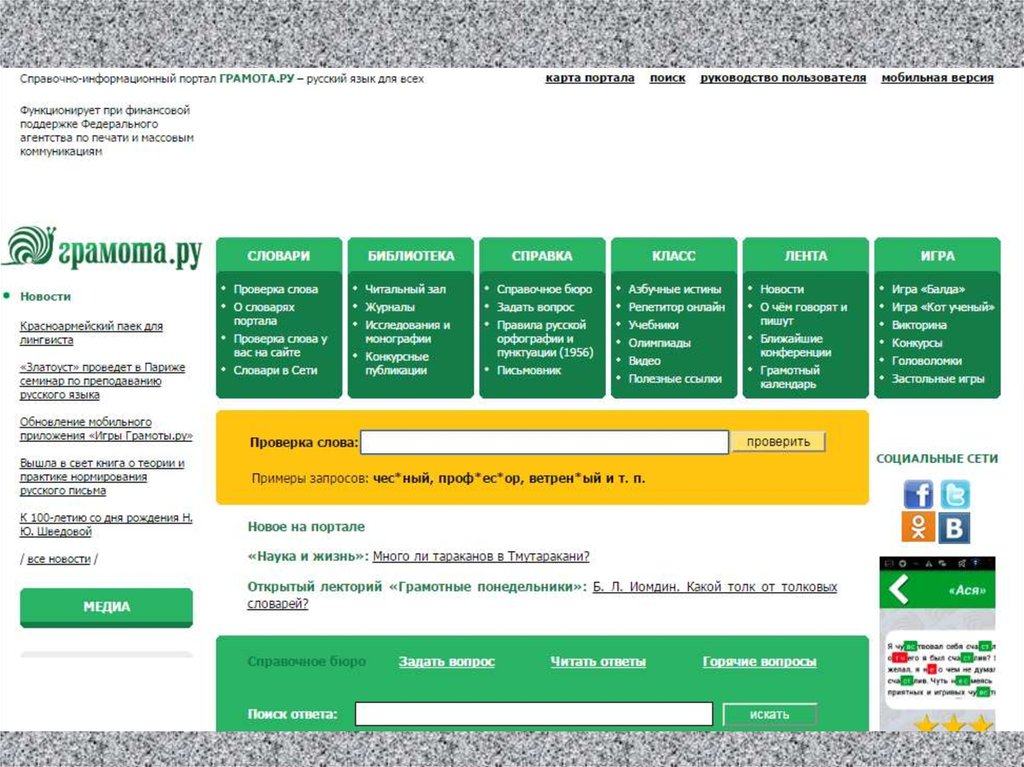
Task: Open «Конкурсные публикации» link
Action: point(397,363)
